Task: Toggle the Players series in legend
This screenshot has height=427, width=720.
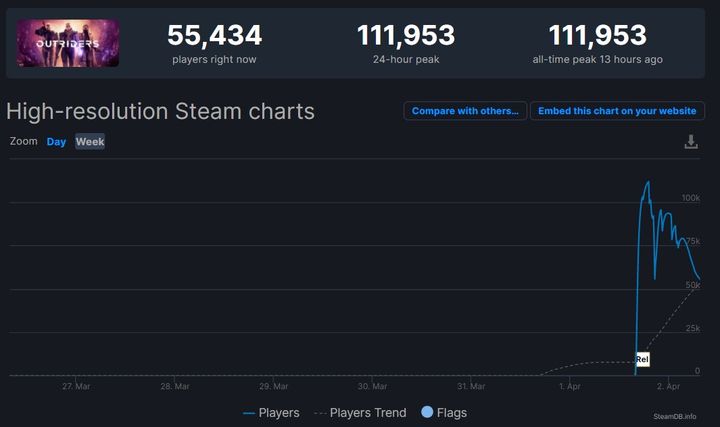Action: coord(271,412)
